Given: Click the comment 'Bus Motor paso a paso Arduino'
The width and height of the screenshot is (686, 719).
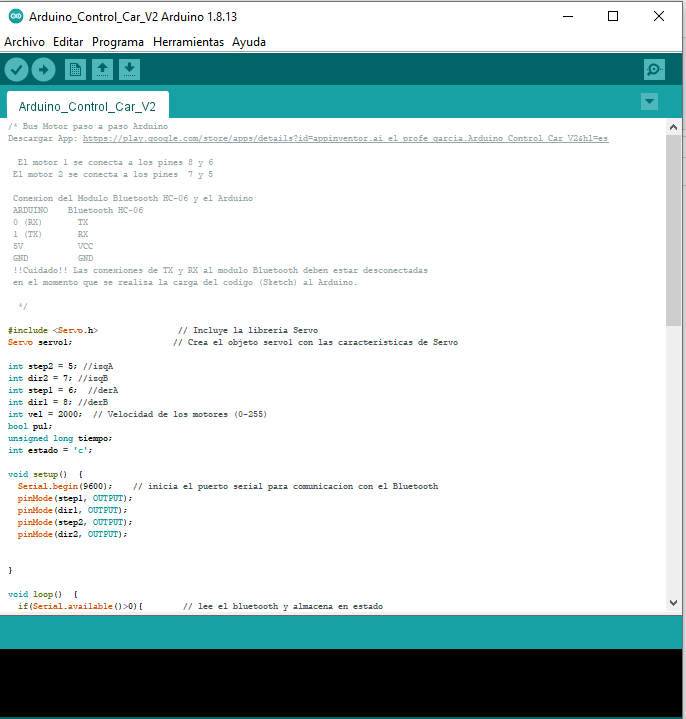Looking at the screenshot, I should [95, 126].
